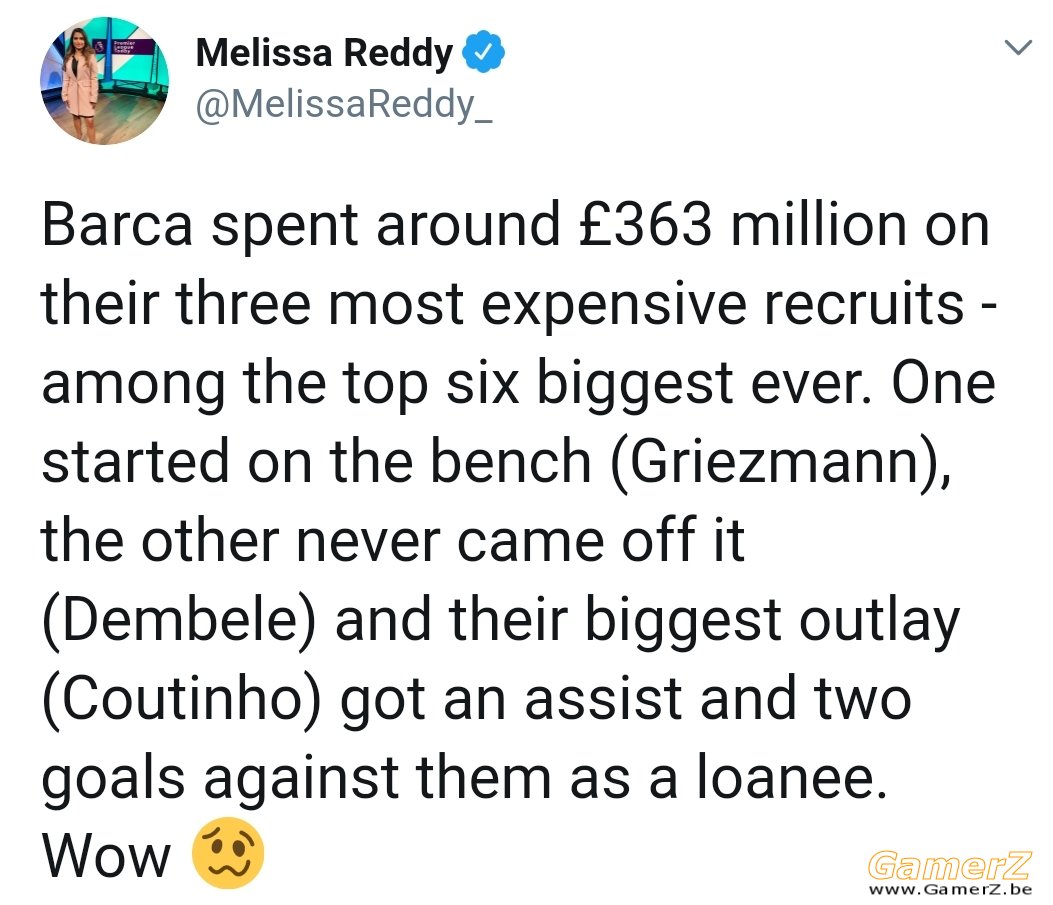The height and width of the screenshot is (905, 1053).
Task: Click the word Wow before emoji
Action: coord(106,856)
